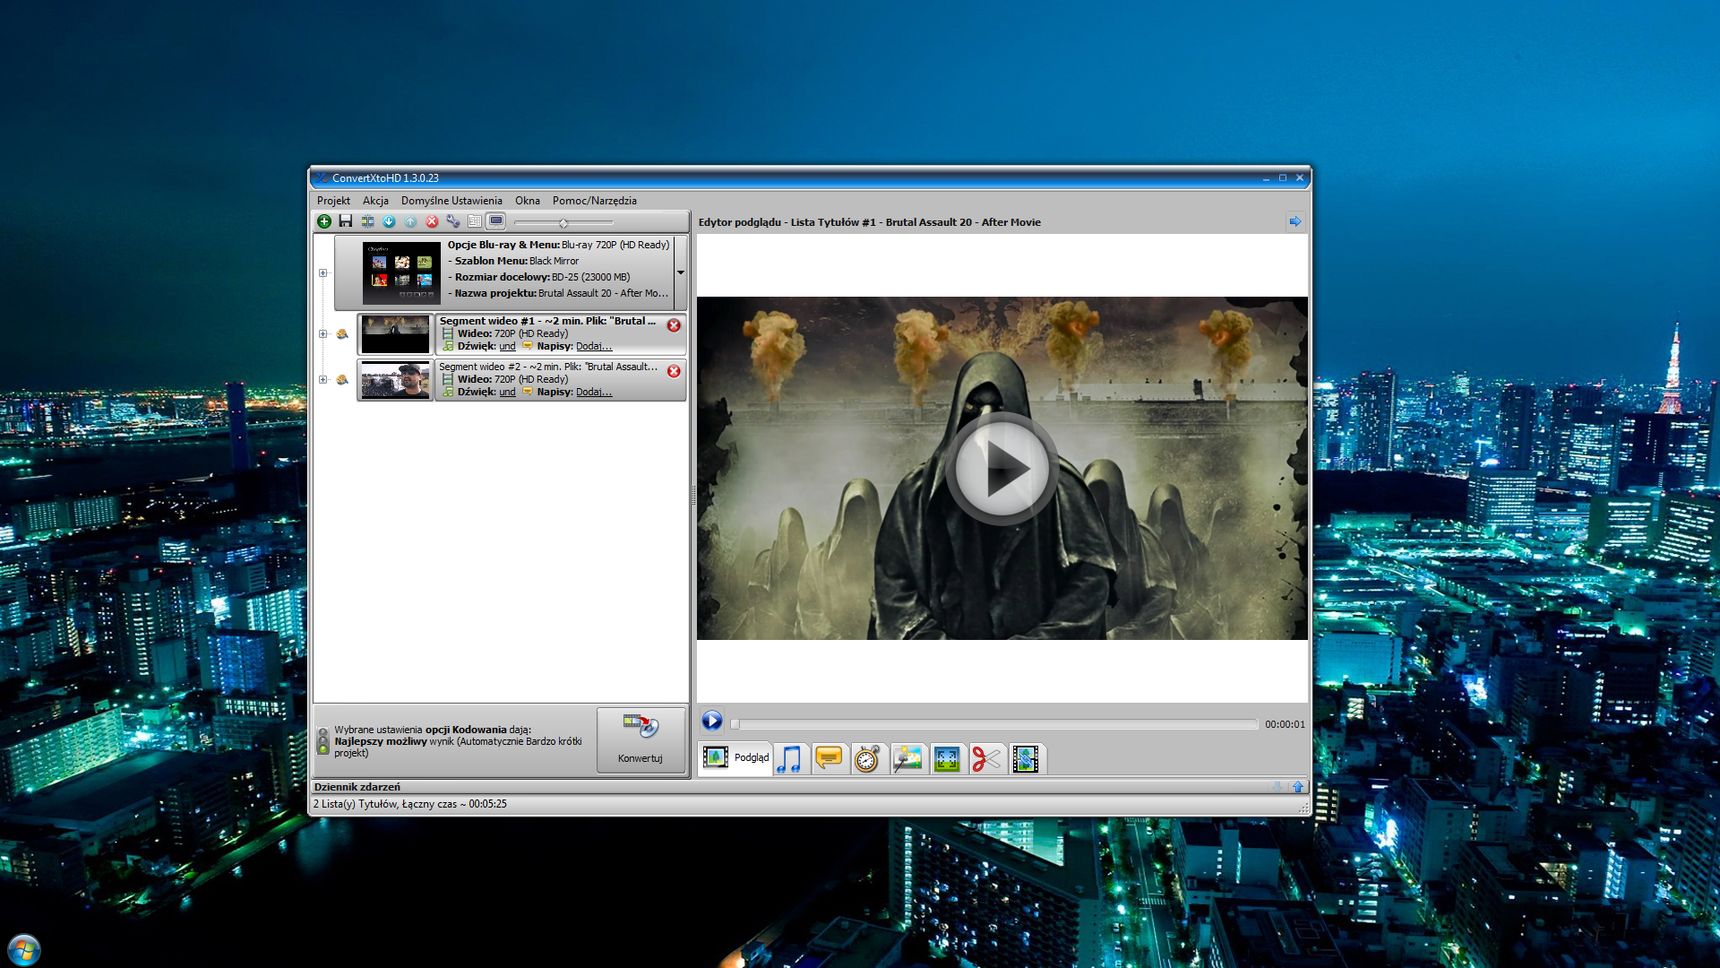Viewport: 1720px width, 968px height.
Task: Select the Segment wideo #1 thumbnail
Action: click(x=395, y=334)
